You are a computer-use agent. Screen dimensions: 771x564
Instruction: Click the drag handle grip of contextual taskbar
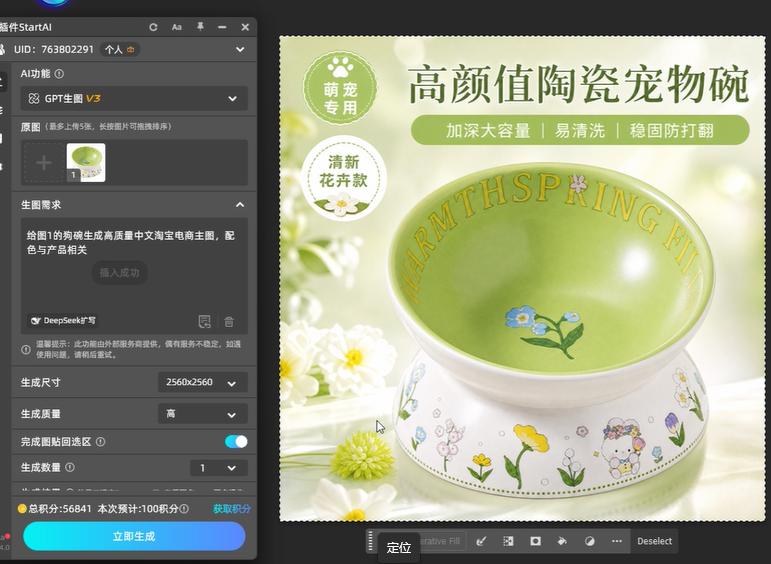[x=371, y=541]
